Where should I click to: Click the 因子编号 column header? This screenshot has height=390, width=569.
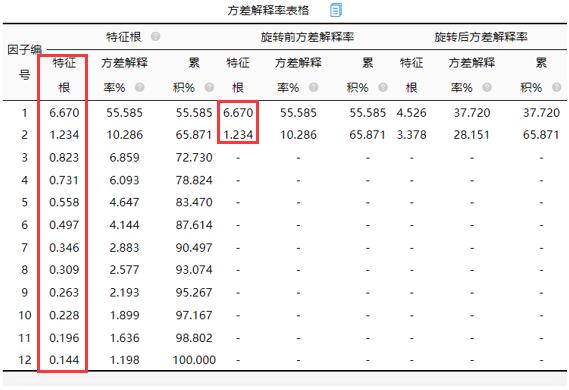tap(24, 62)
